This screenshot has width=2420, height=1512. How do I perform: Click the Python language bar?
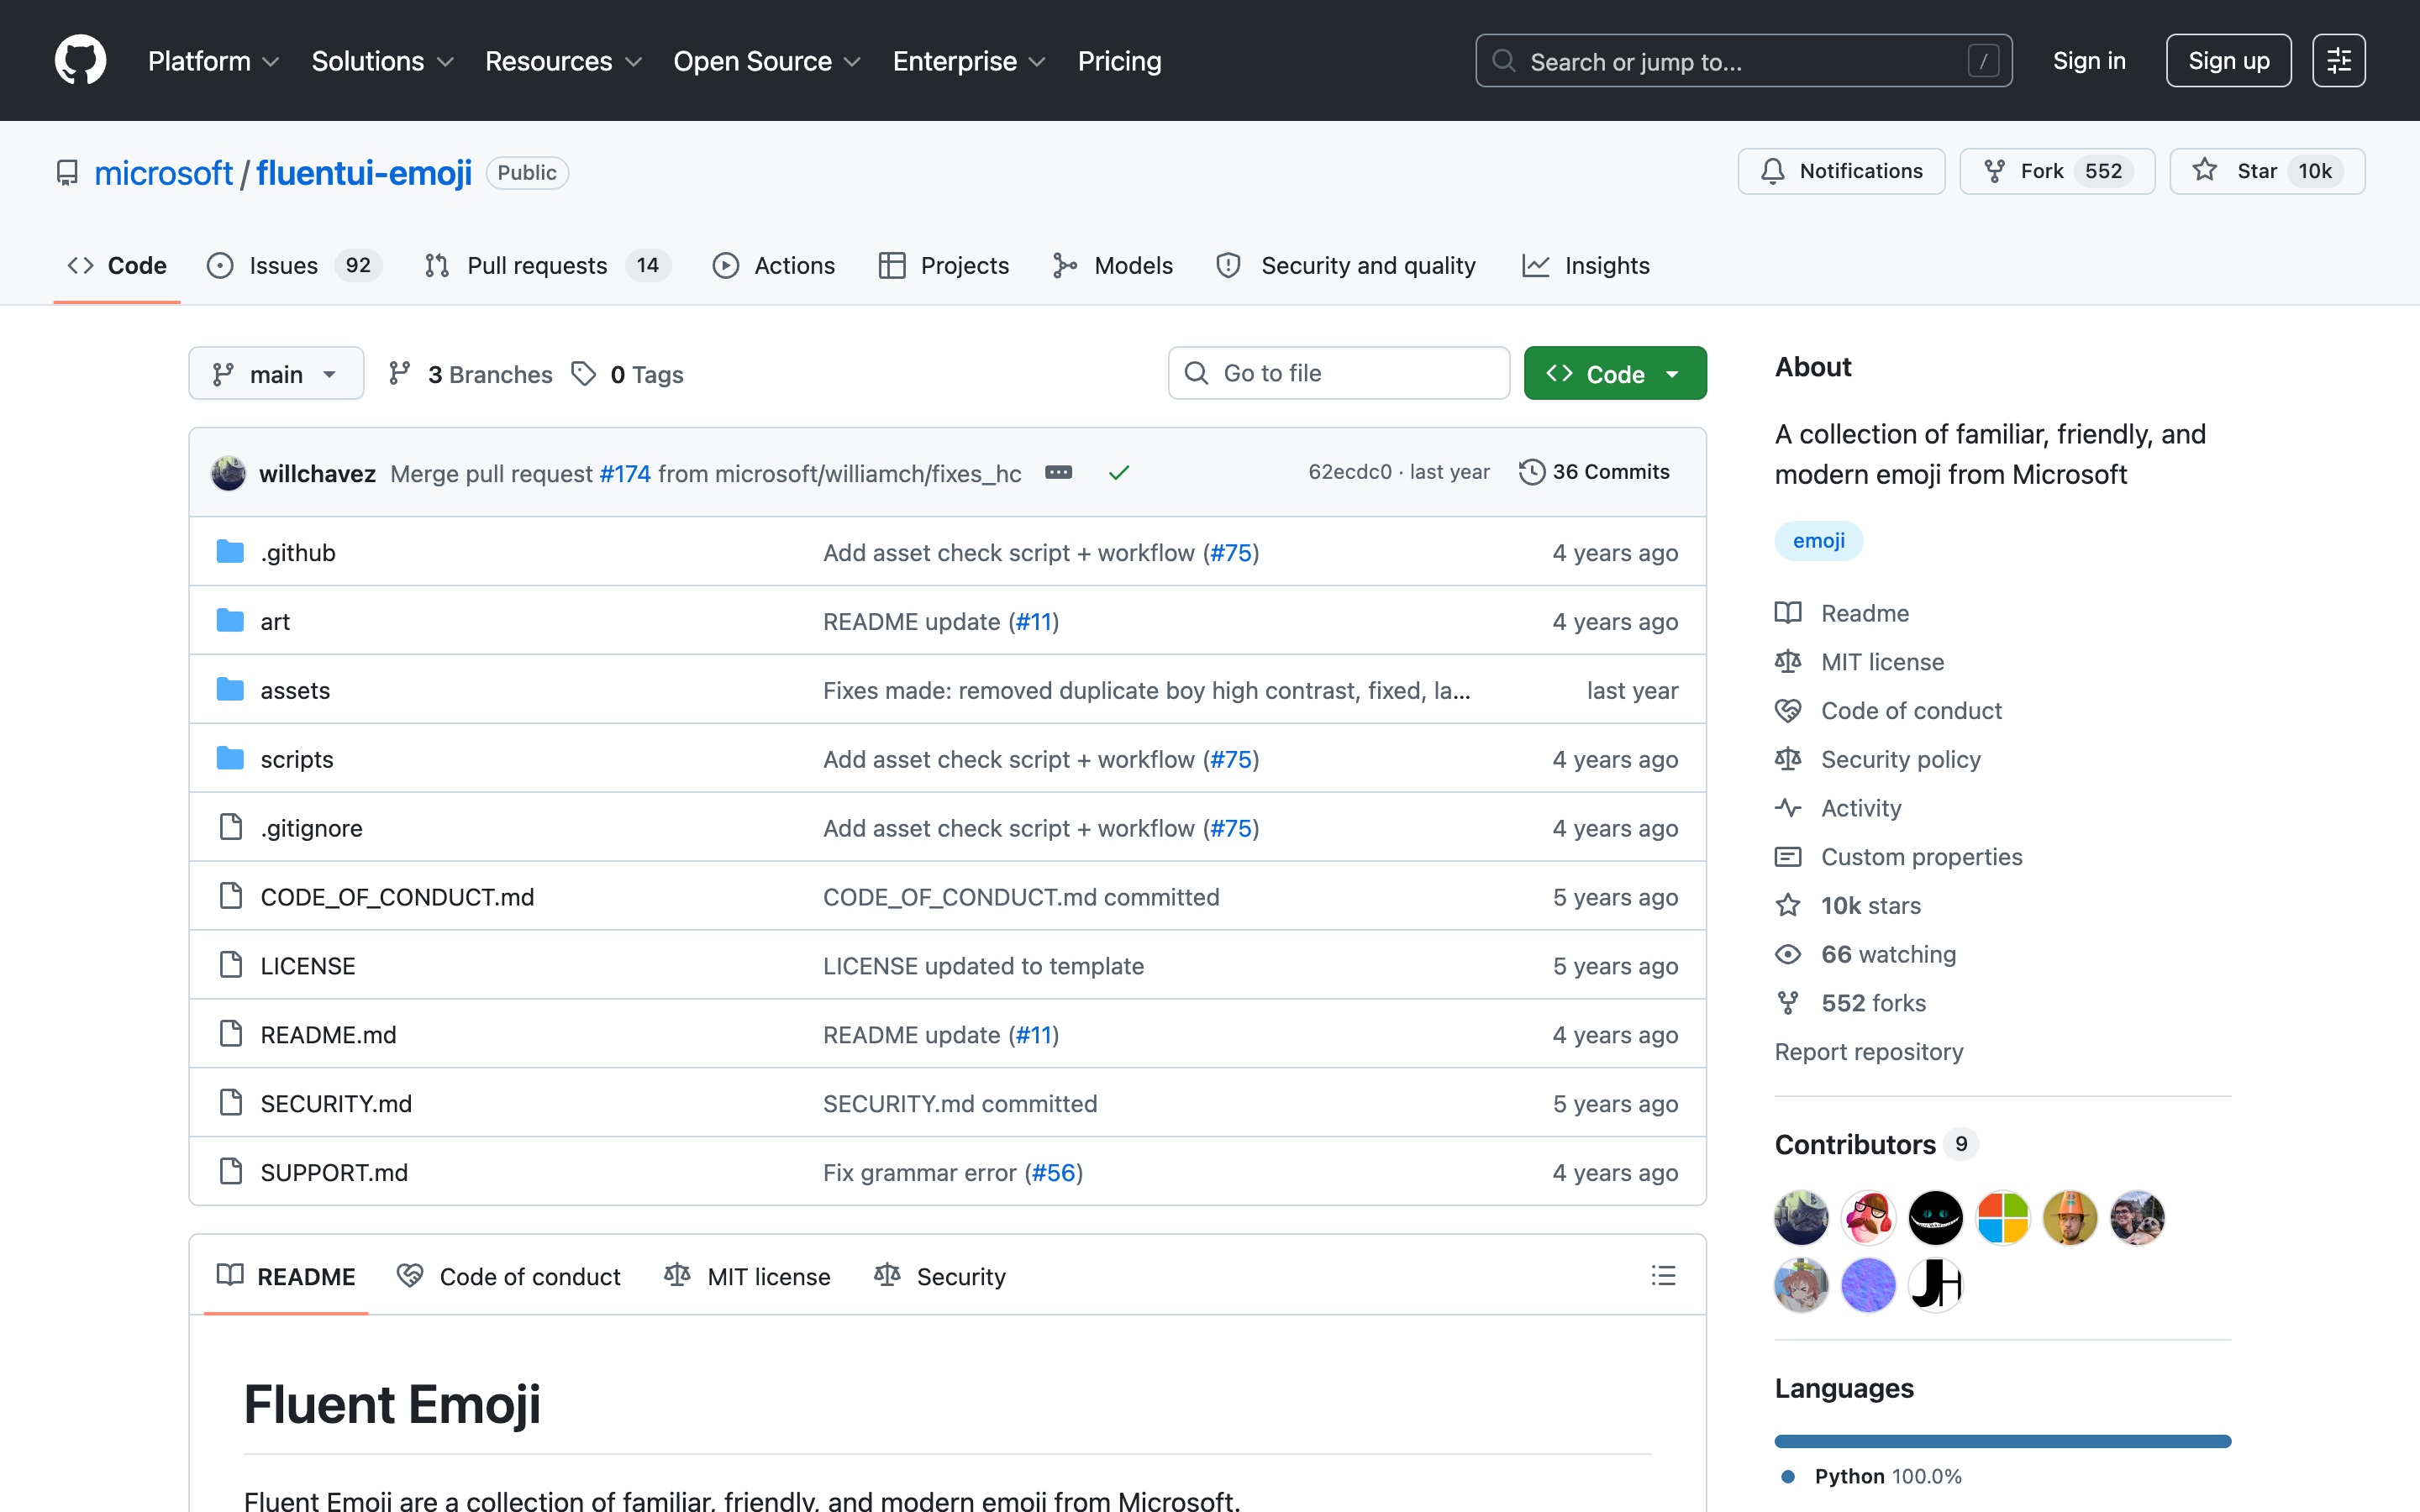(x=2002, y=1441)
